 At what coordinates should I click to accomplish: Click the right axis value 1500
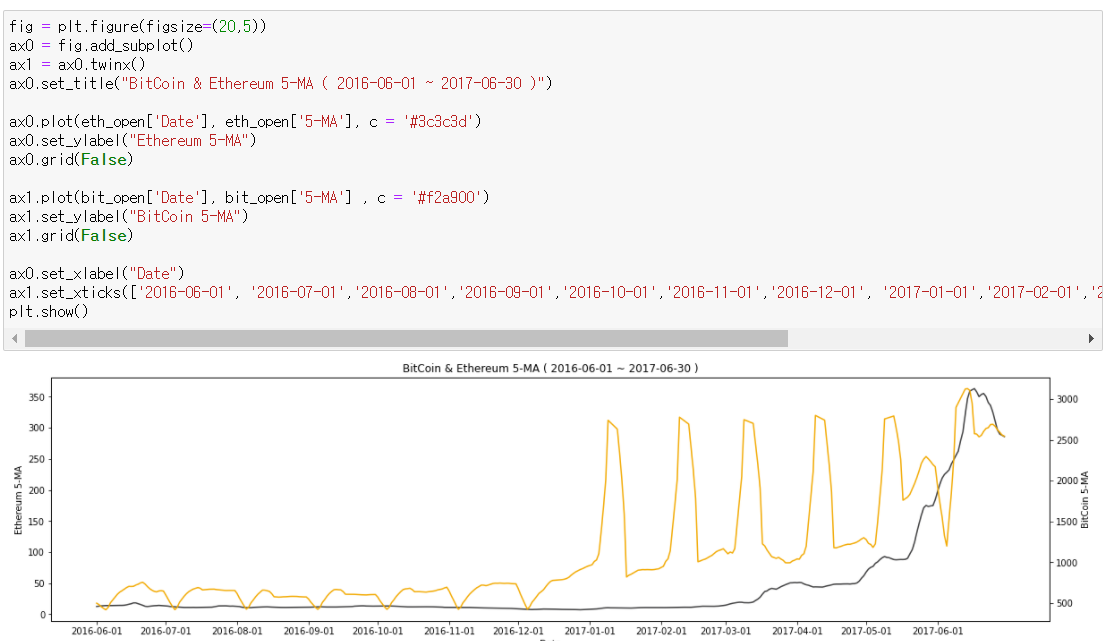point(1067,522)
